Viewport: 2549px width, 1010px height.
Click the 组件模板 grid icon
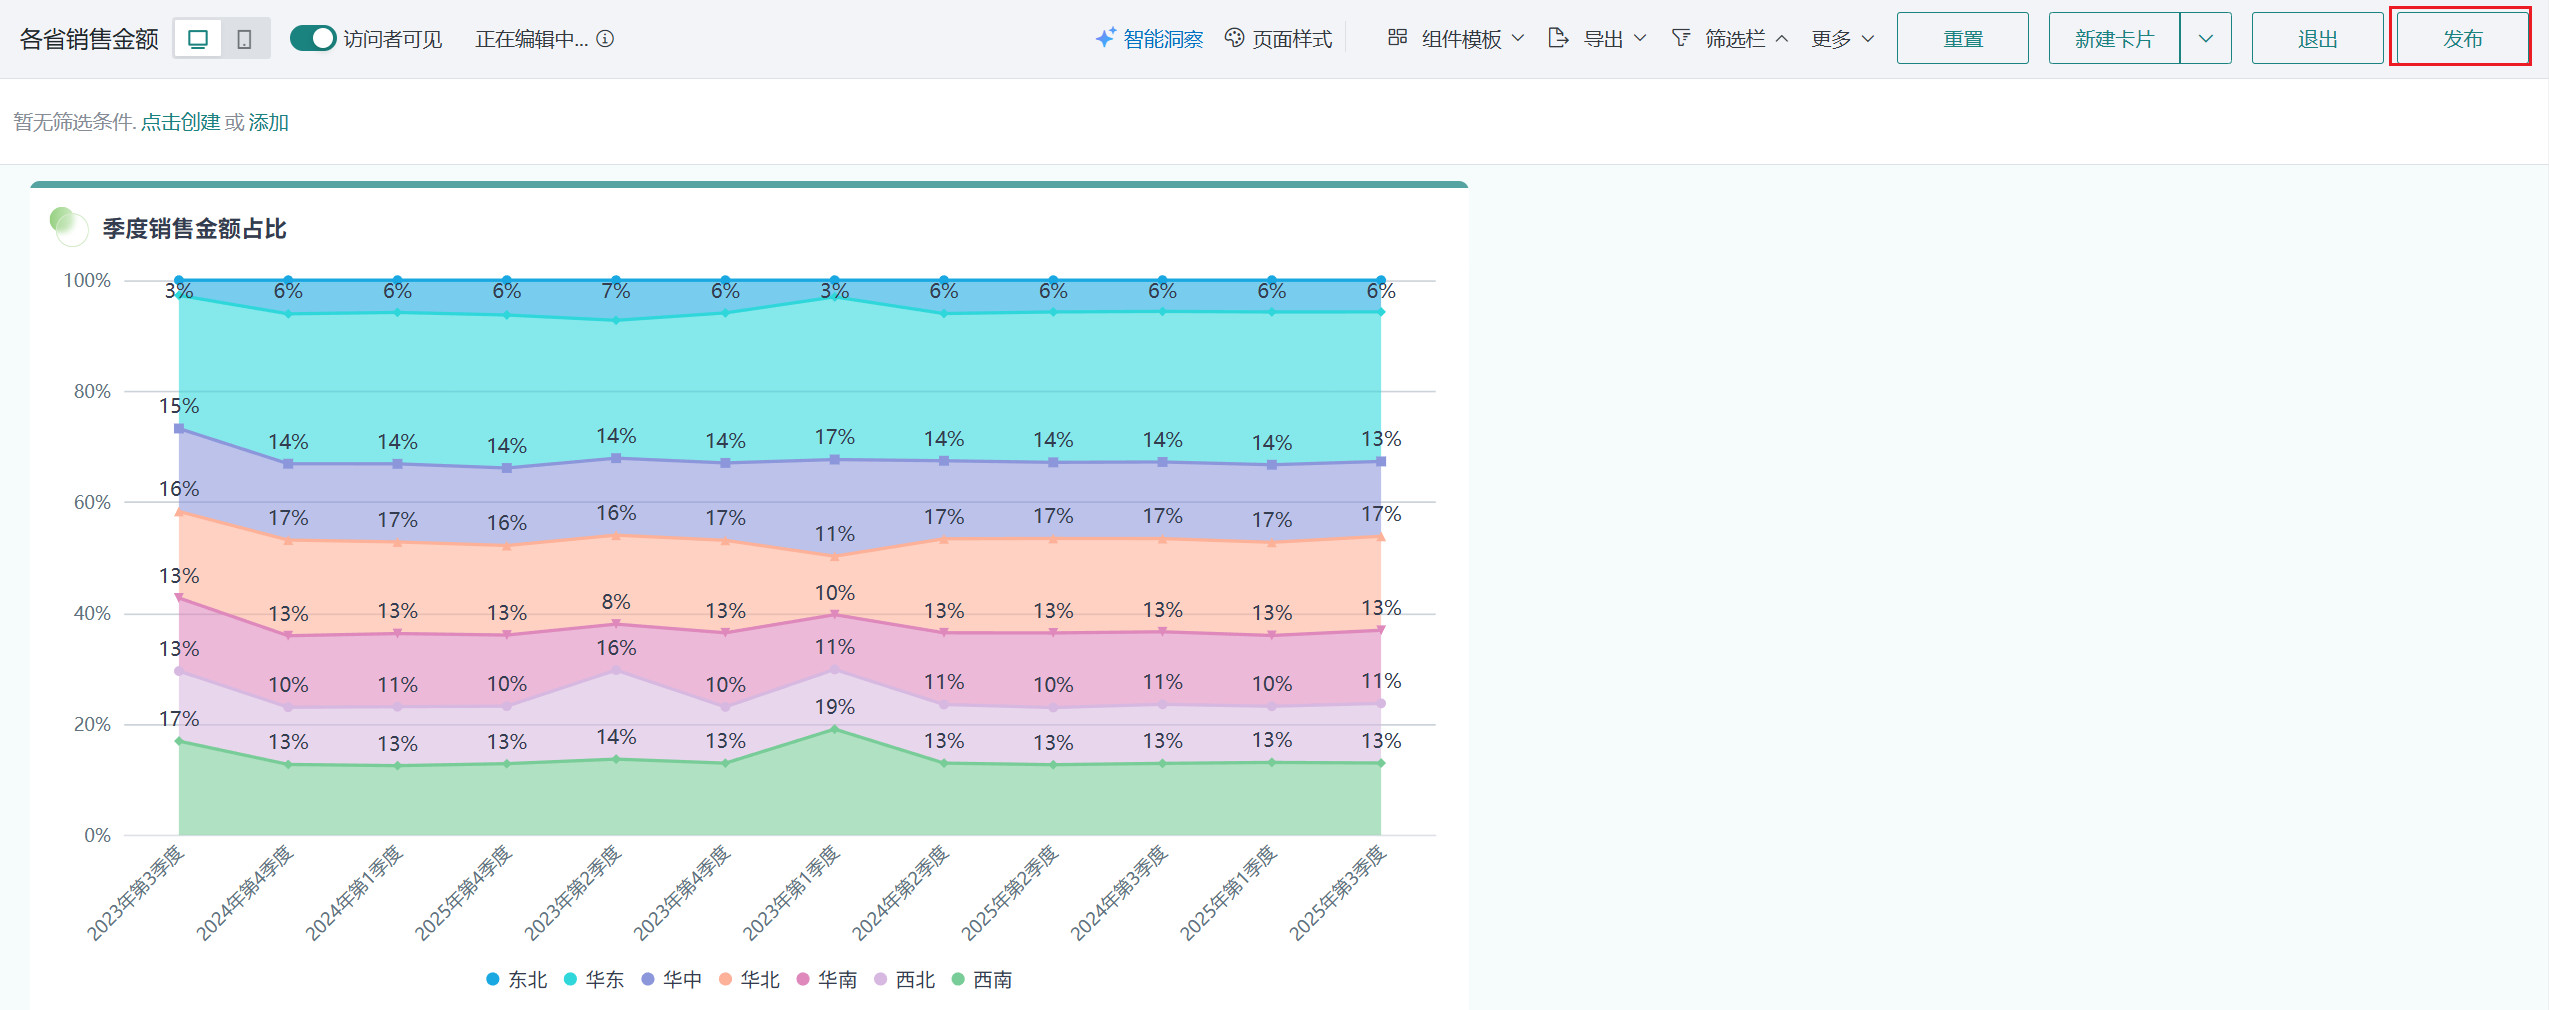click(x=1397, y=38)
